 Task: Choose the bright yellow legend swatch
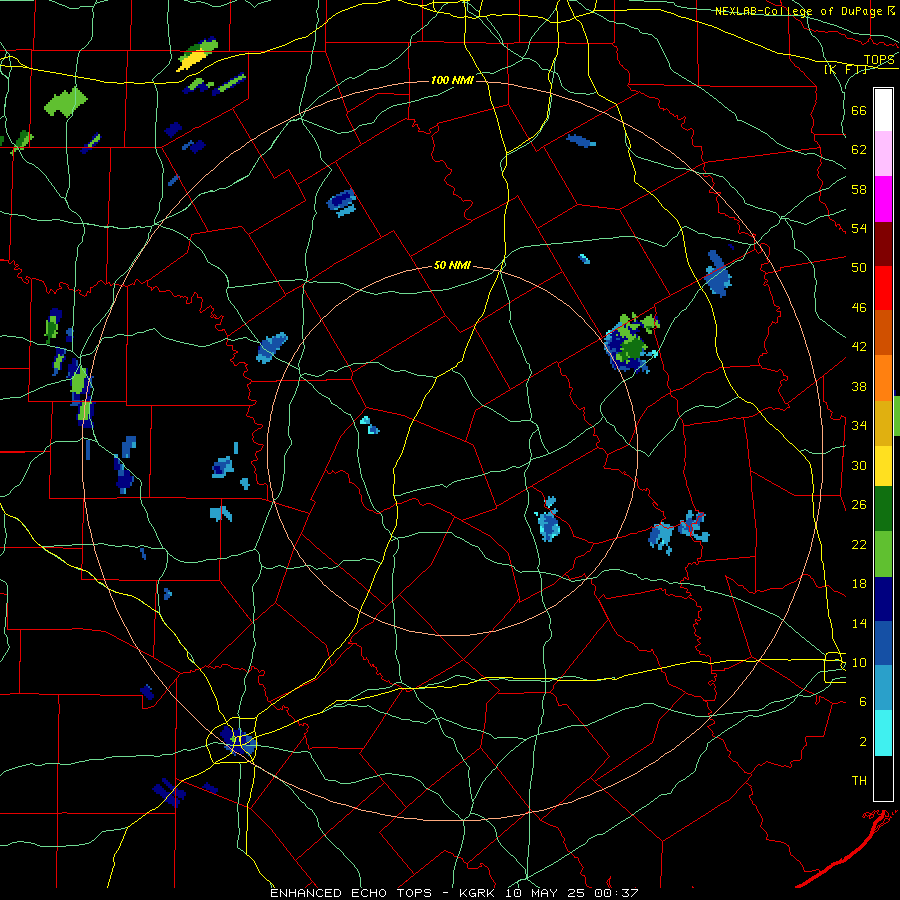[883, 465]
